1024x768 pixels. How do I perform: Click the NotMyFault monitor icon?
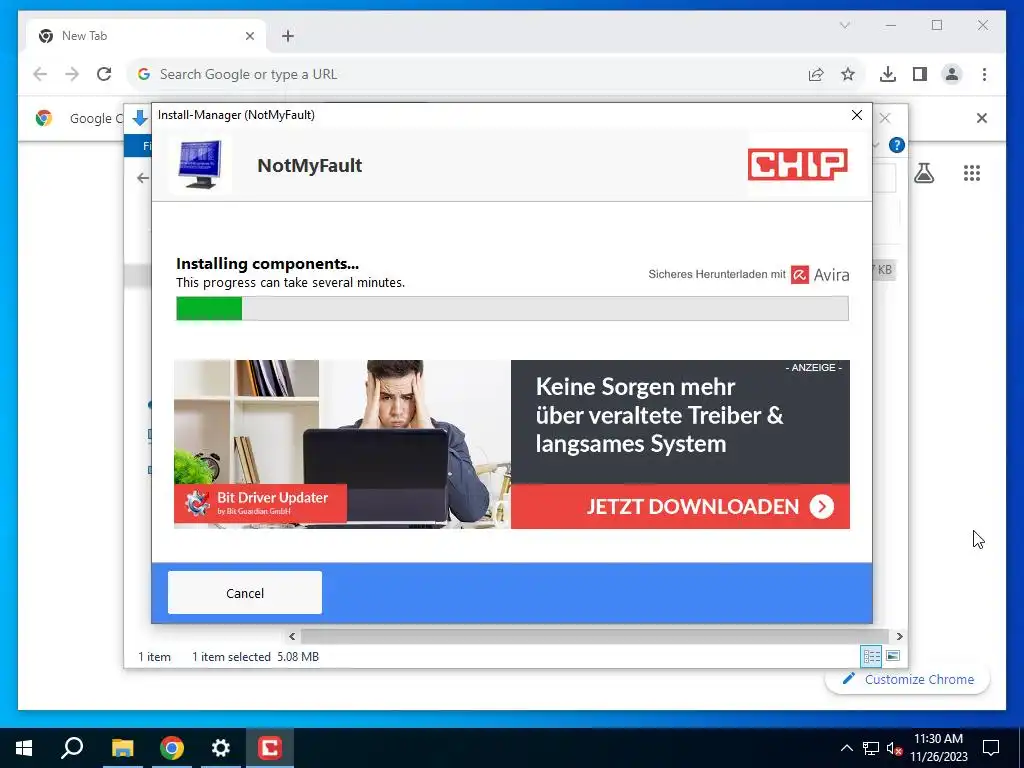click(200, 165)
